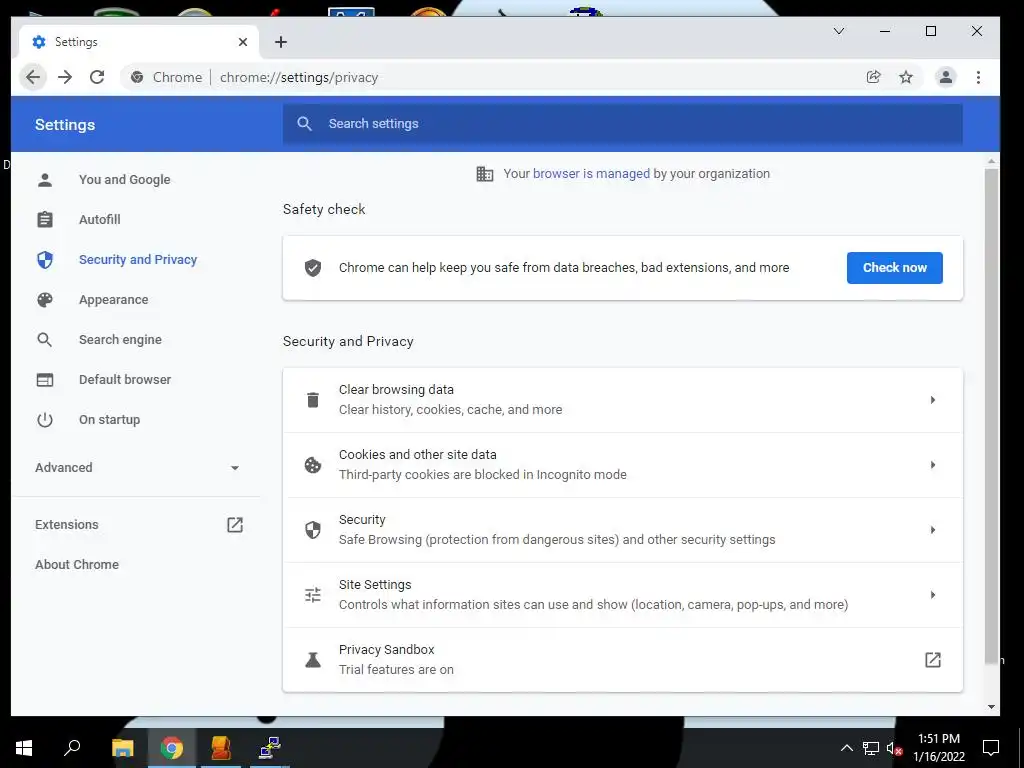This screenshot has height=768, width=1024.
Task: Open File Explorer from taskbar
Action: click(x=122, y=748)
